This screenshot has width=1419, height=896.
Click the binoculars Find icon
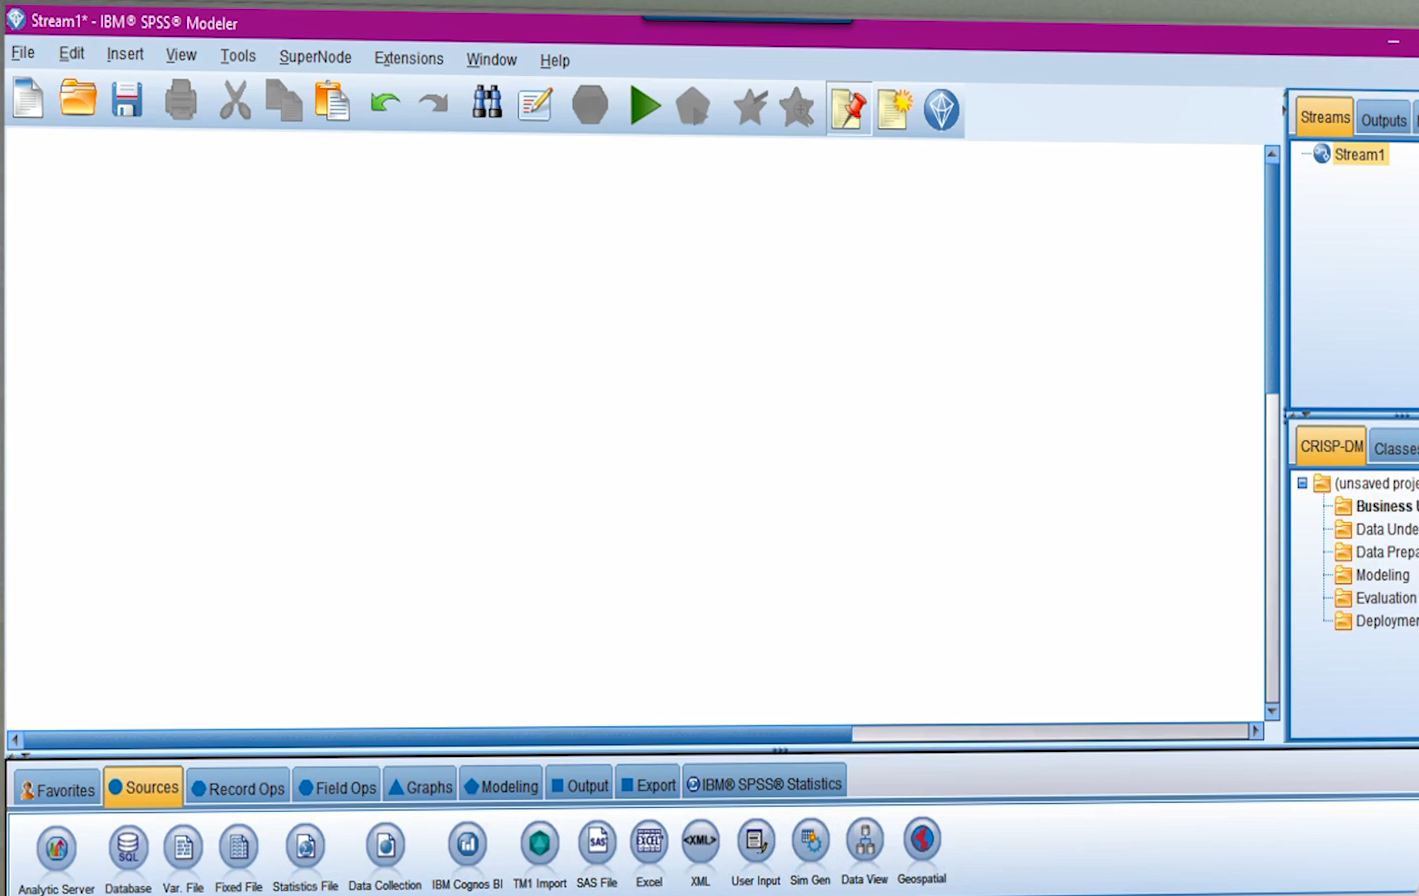point(487,103)
